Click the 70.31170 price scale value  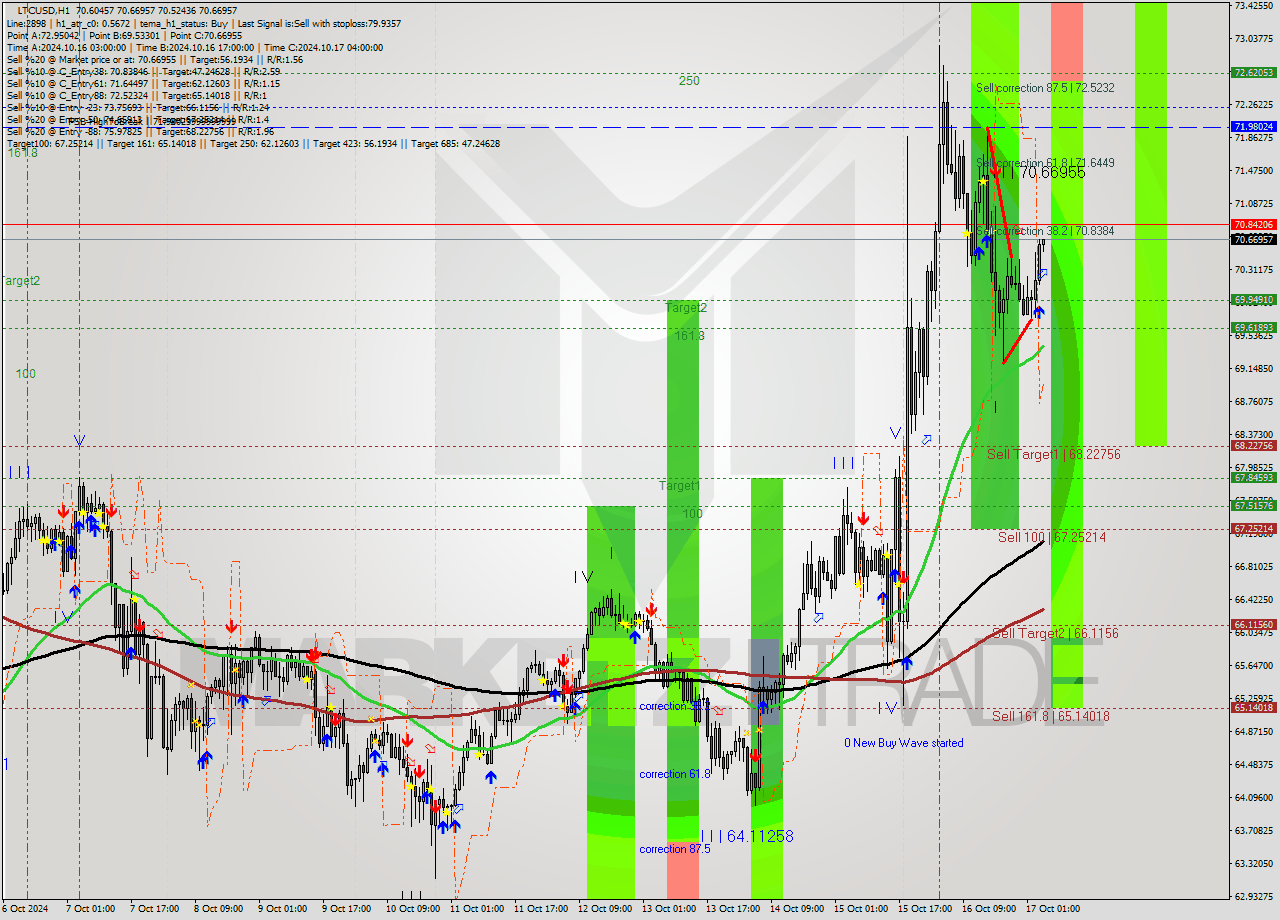click(1253, 270)
